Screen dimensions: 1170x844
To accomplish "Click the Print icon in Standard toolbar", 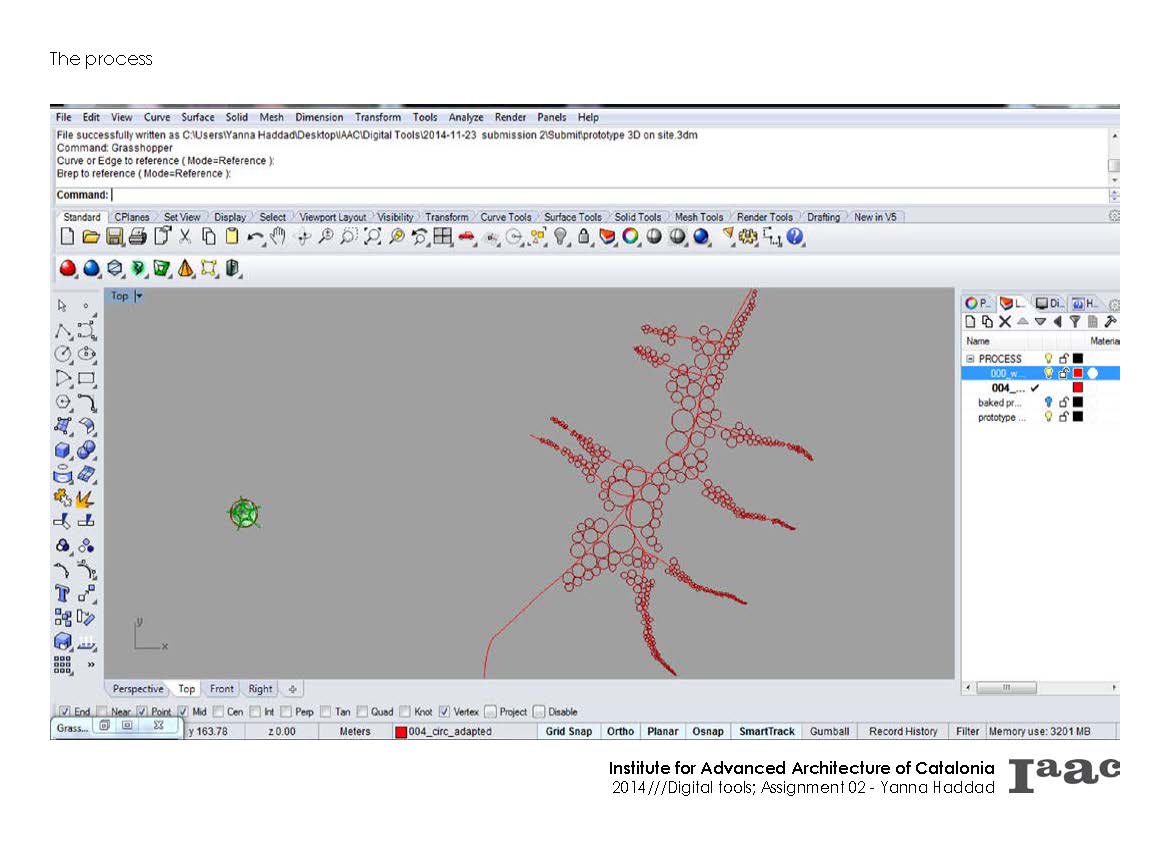I will pos(137,237).
